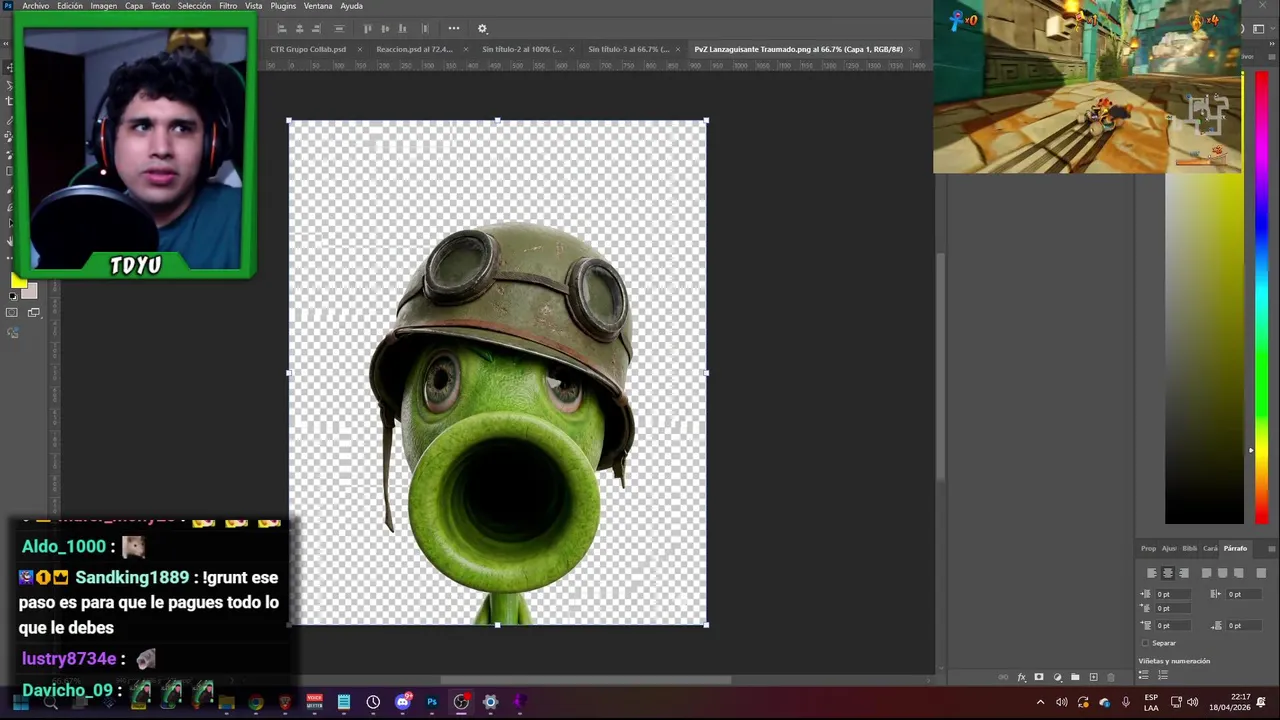Click align bottom edges icon in options bar

tap(402, 28)
